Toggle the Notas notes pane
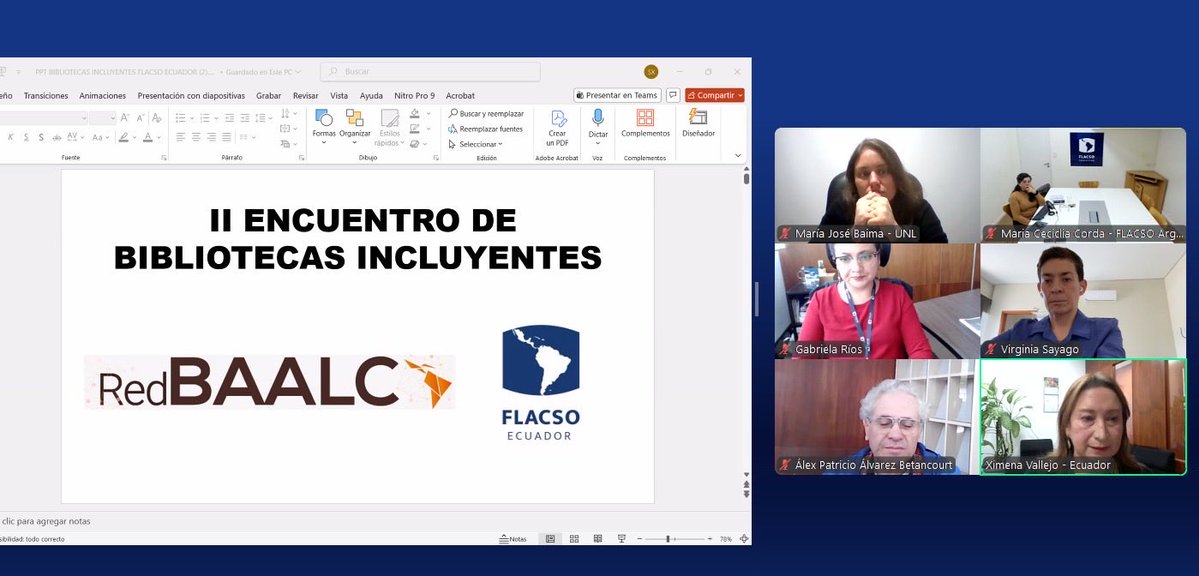 tap(513, 539)
